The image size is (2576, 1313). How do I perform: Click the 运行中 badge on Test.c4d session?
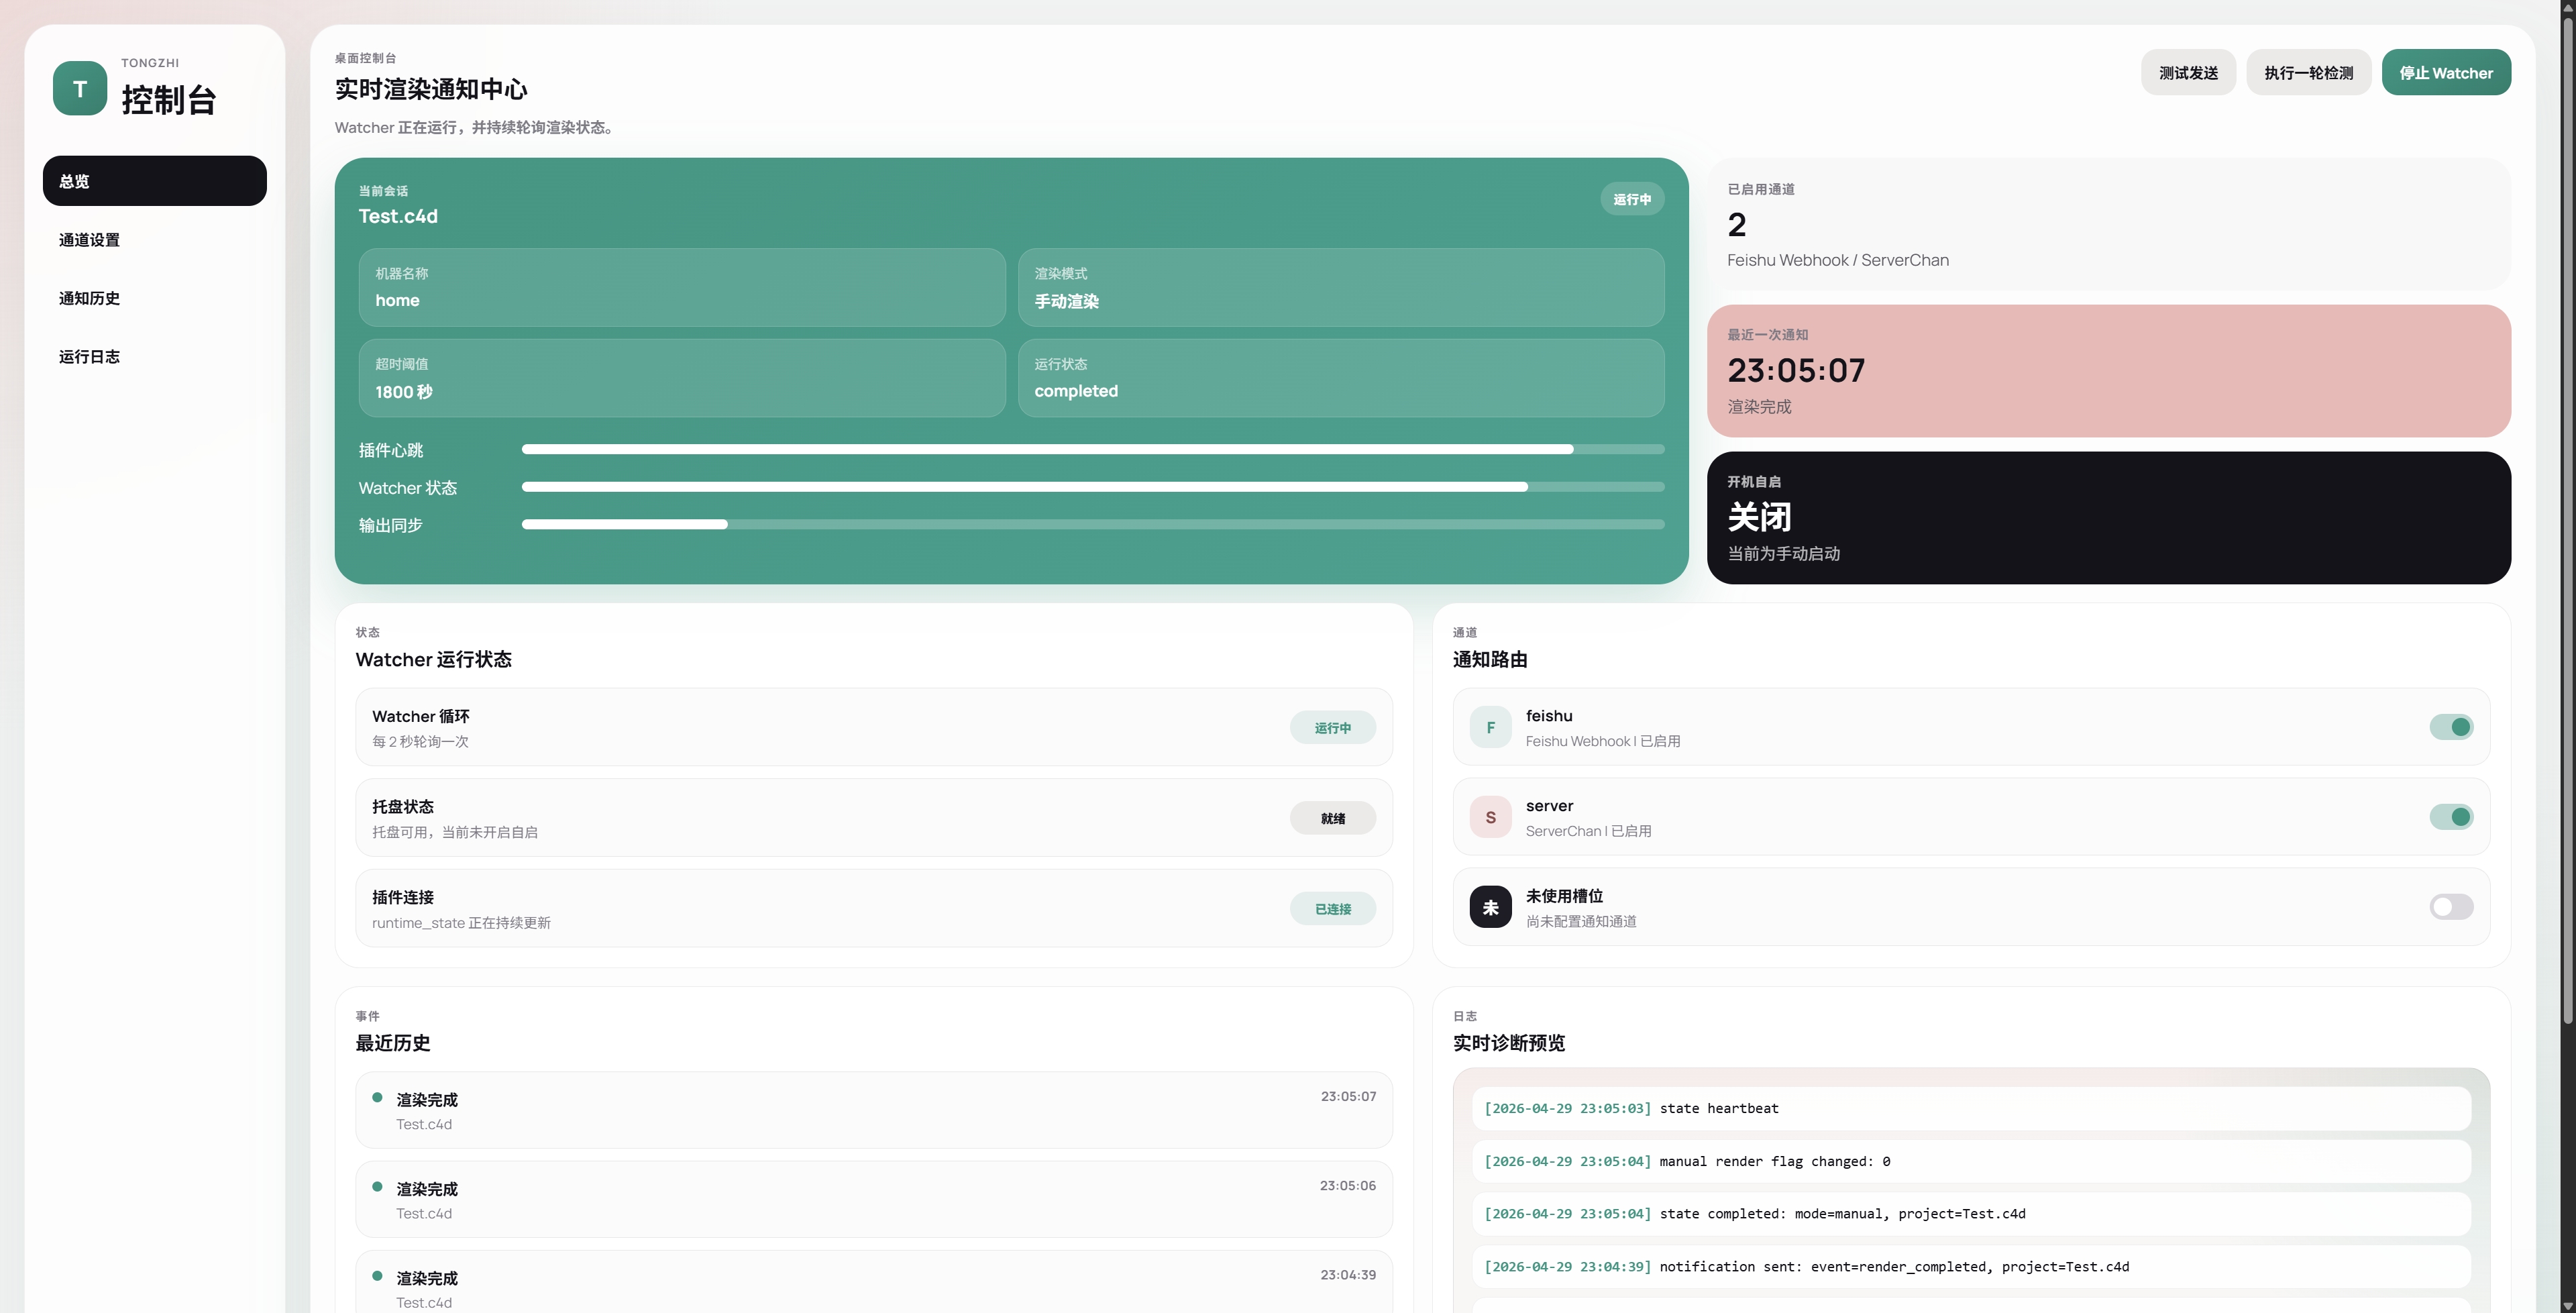point(1632,199)
